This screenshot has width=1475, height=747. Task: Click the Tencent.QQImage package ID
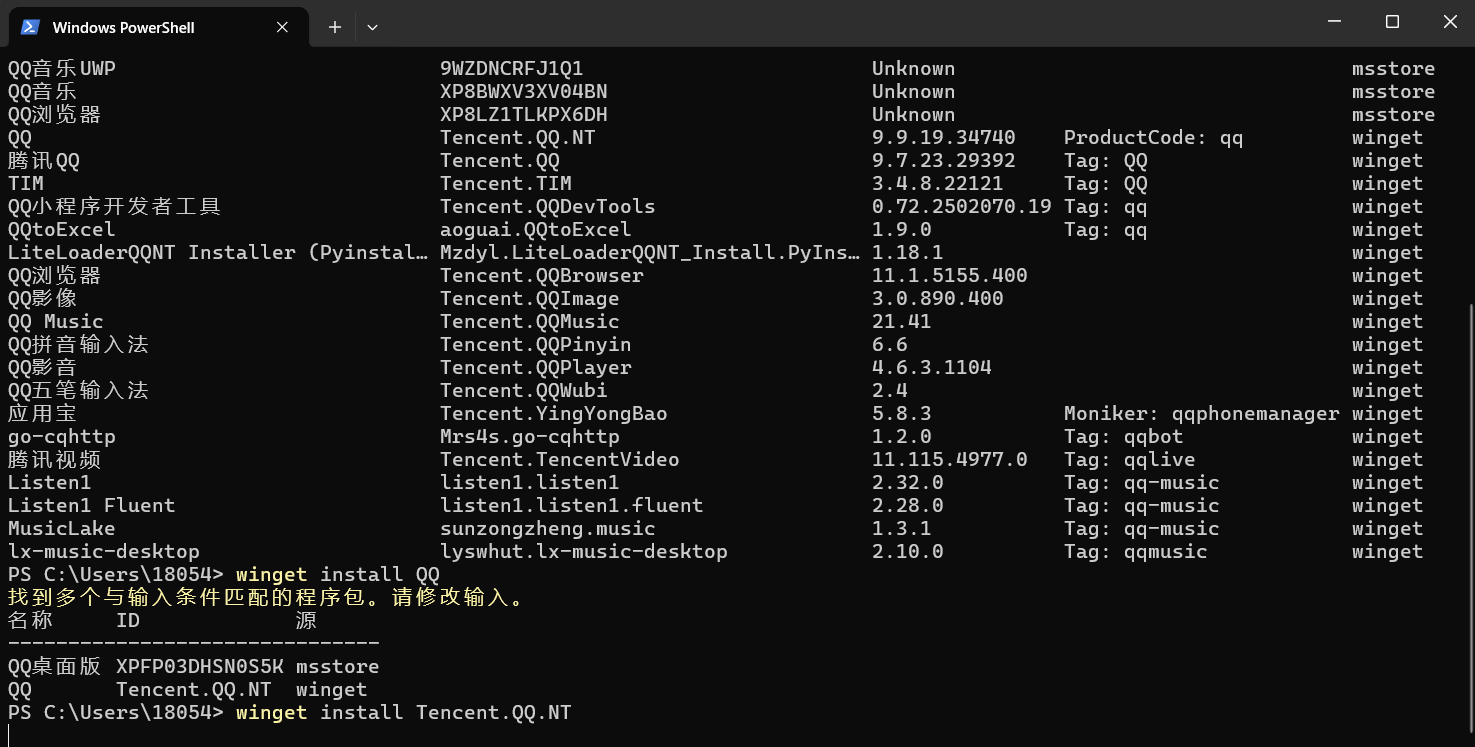point(529,299)
